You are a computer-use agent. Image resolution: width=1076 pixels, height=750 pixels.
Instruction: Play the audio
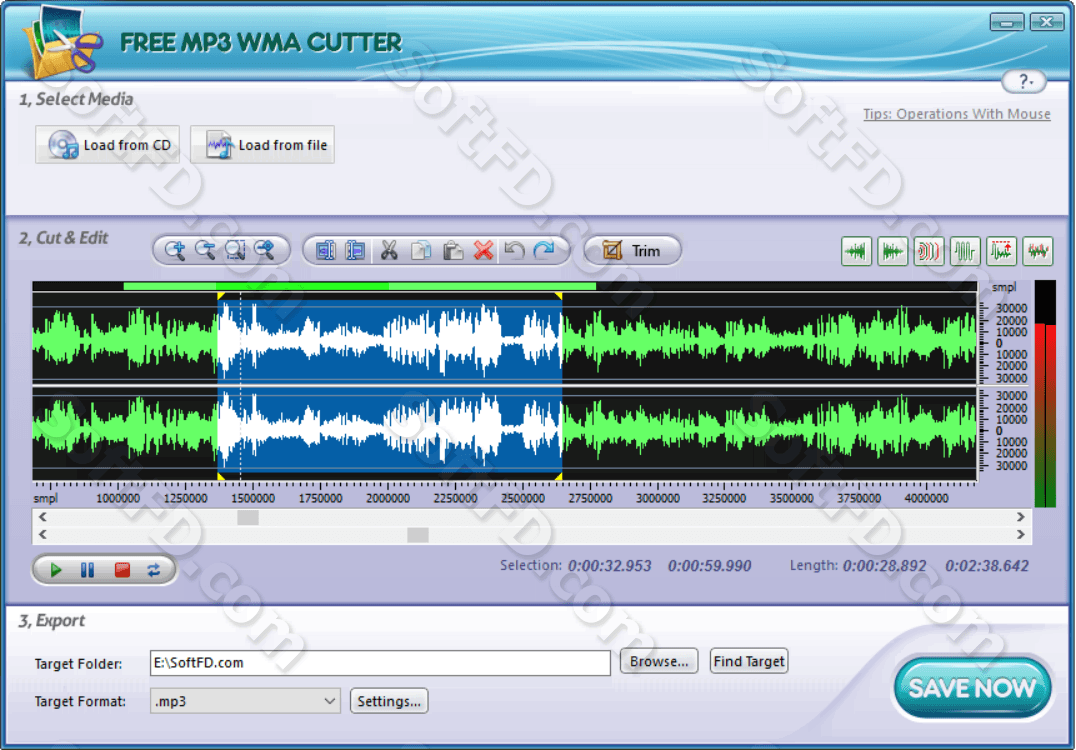click(56, 570)
